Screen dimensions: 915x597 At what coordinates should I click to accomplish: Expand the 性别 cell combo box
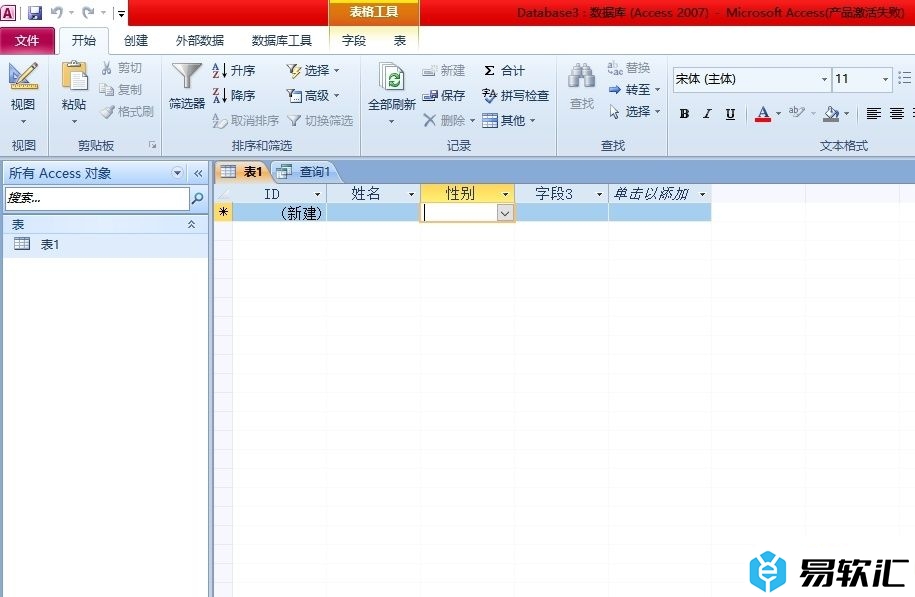[505, 213]
